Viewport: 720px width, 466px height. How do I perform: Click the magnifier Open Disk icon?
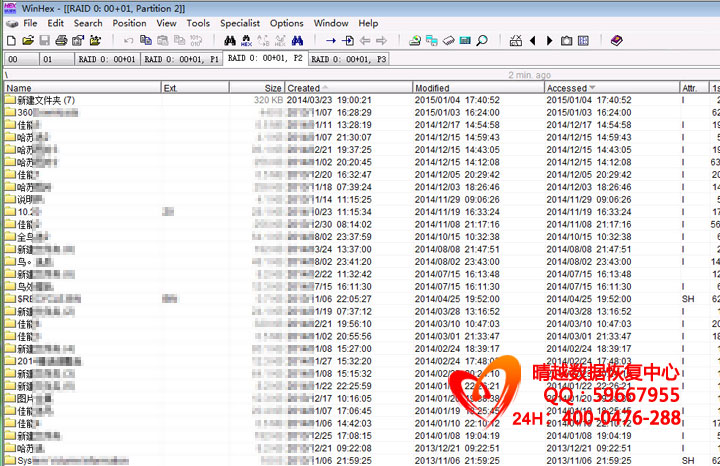(482, 41)
